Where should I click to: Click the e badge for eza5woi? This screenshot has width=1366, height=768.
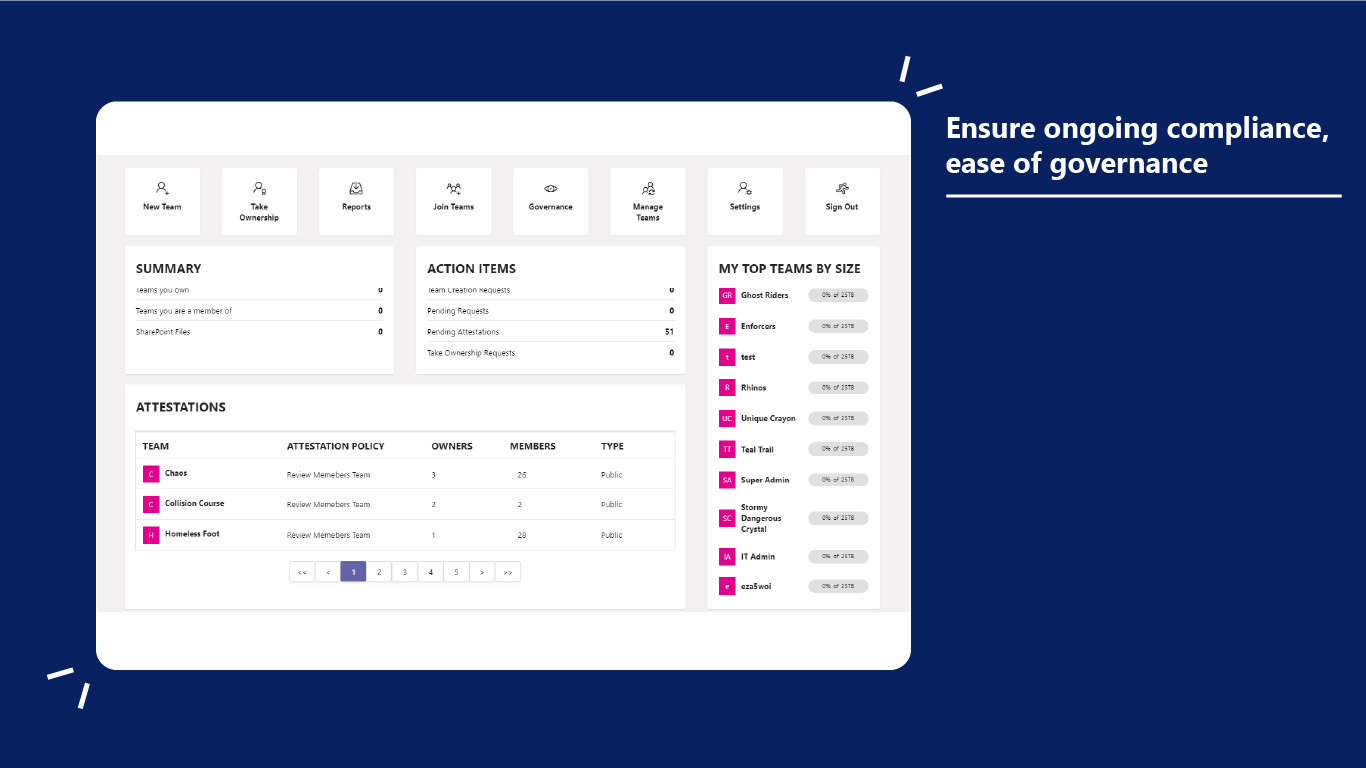[727, 586]
